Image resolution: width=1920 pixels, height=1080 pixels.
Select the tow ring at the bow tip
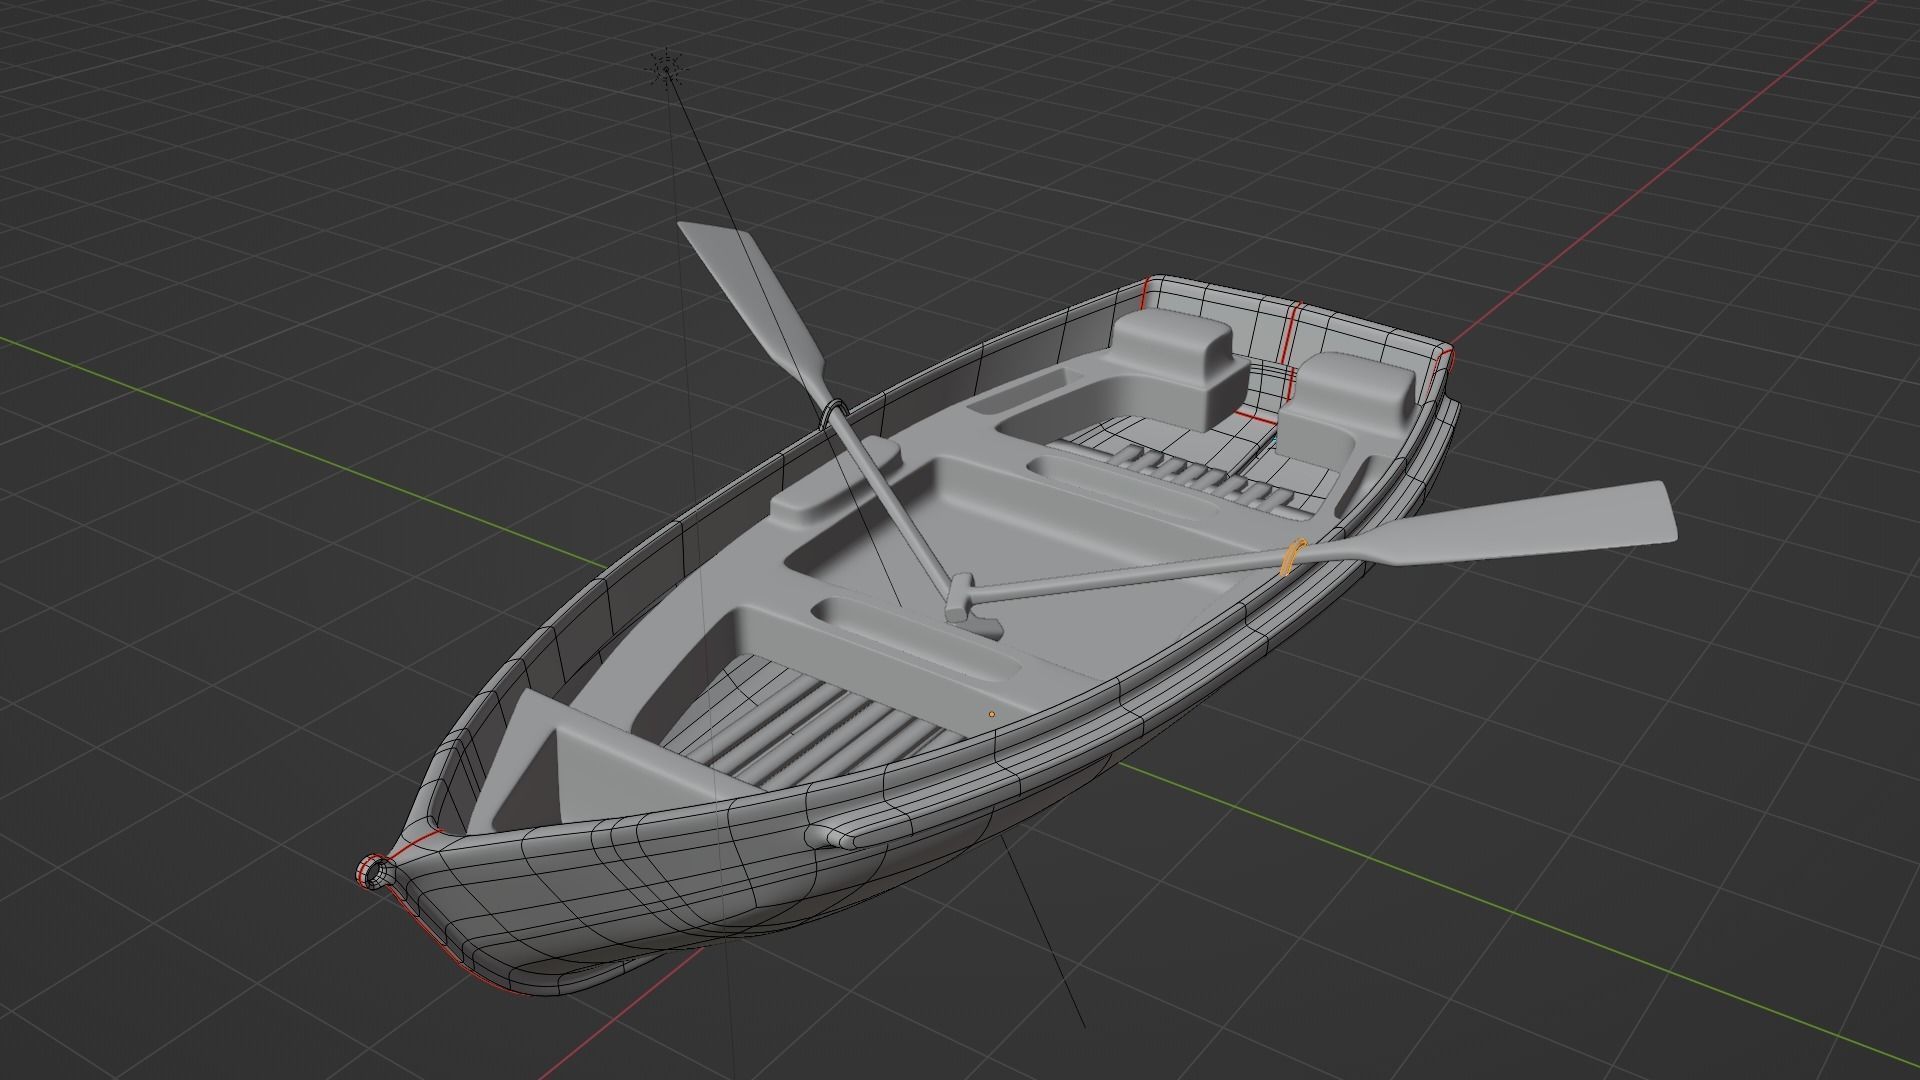[x=375, y=872]
